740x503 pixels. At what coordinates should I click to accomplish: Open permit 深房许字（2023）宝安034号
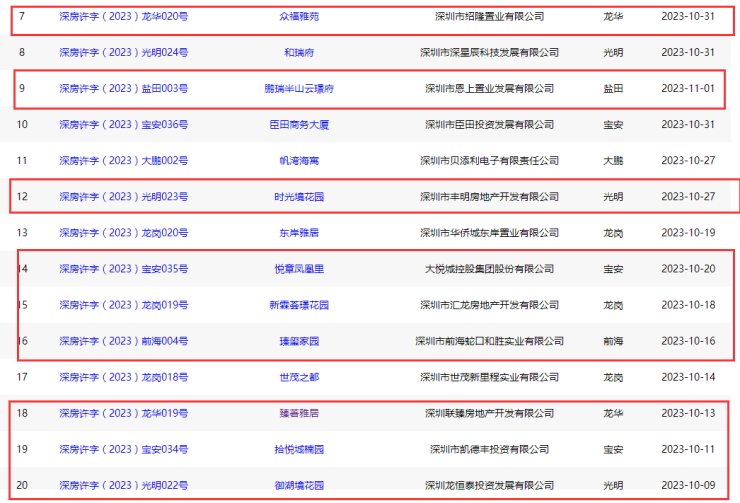(124, 450)
